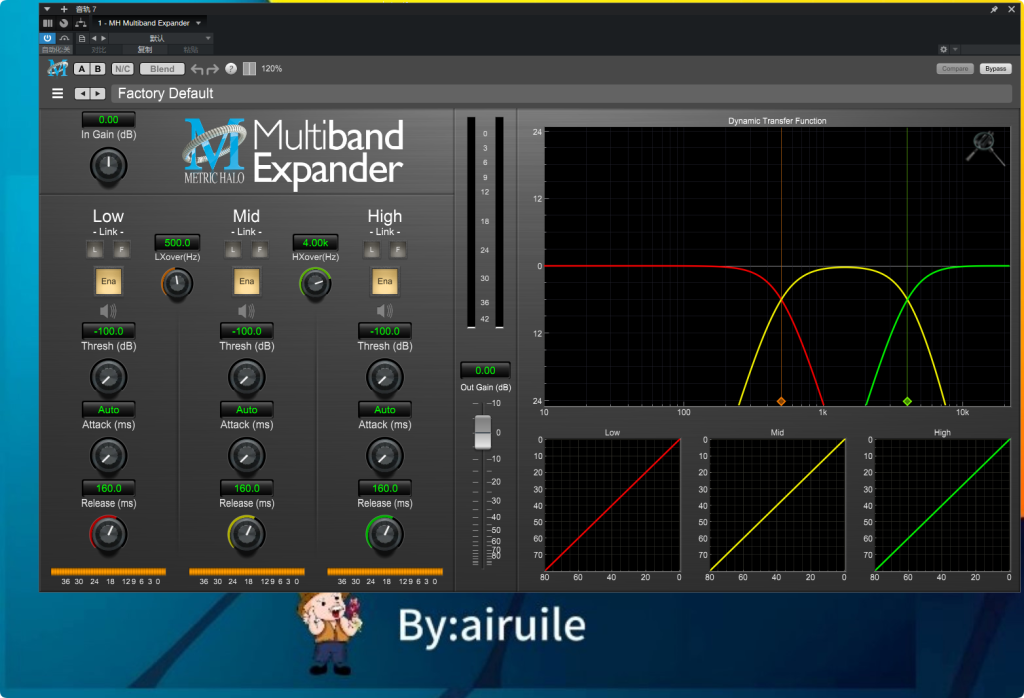The image size is (1024, 698).
Task: Click the Out Gain fader handle
Action: pyautogui.click(x=483, y=432)
